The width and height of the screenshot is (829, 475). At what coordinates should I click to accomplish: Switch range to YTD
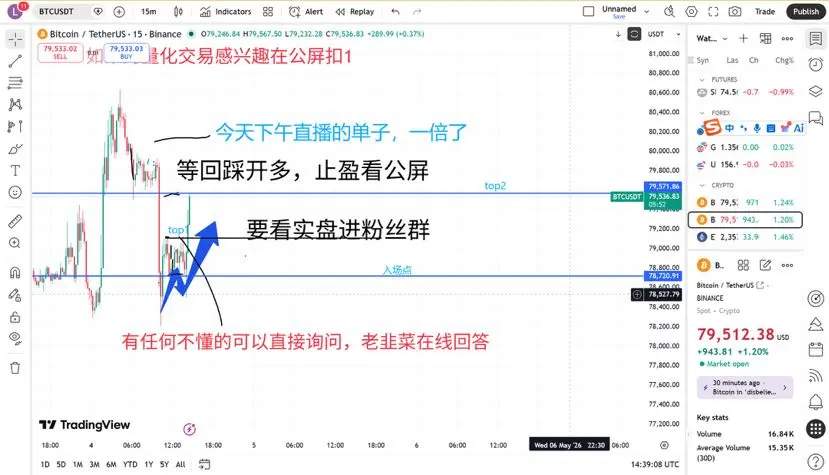click(130, 464)
